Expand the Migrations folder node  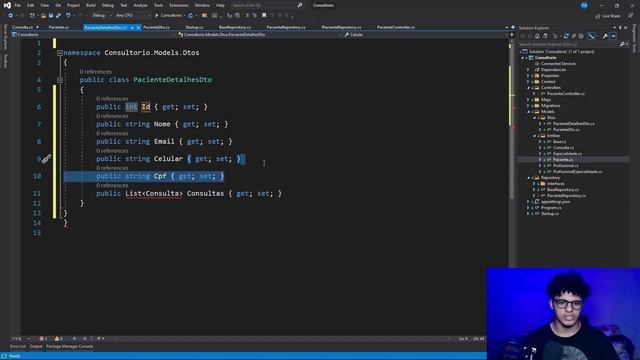pyautogui.click(x=528, y=106)
